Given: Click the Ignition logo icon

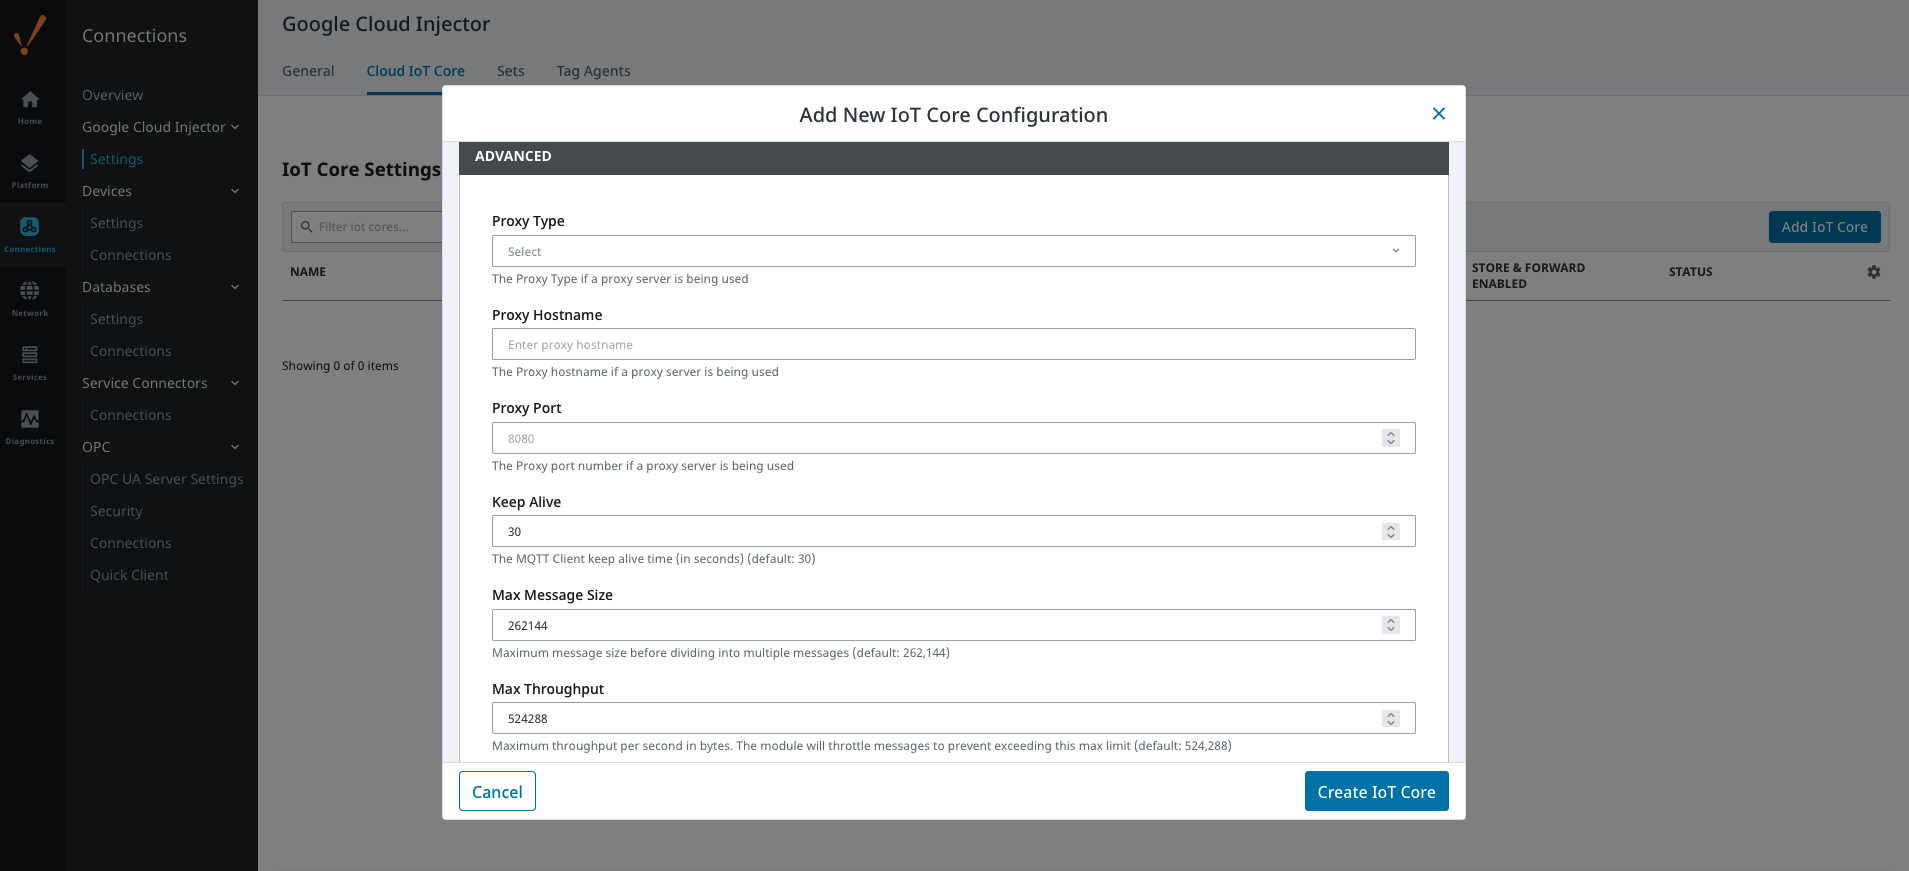Looking at the screenshot, I should [30, 35].
